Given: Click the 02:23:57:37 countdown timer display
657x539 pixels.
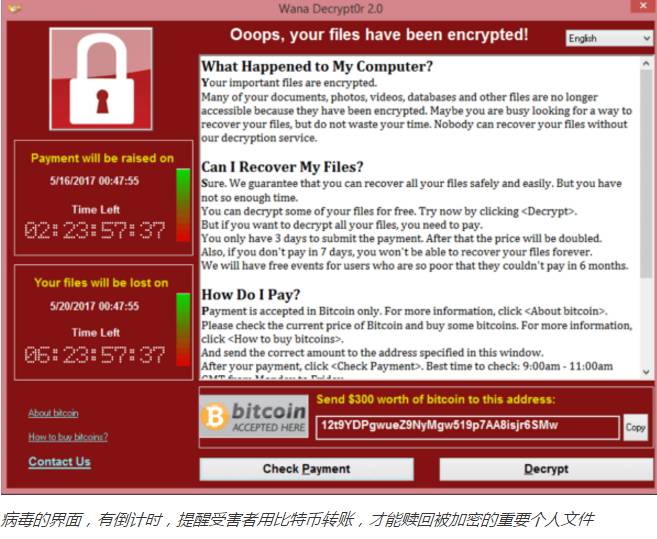Looking at the screenshot, I should 95,231.
